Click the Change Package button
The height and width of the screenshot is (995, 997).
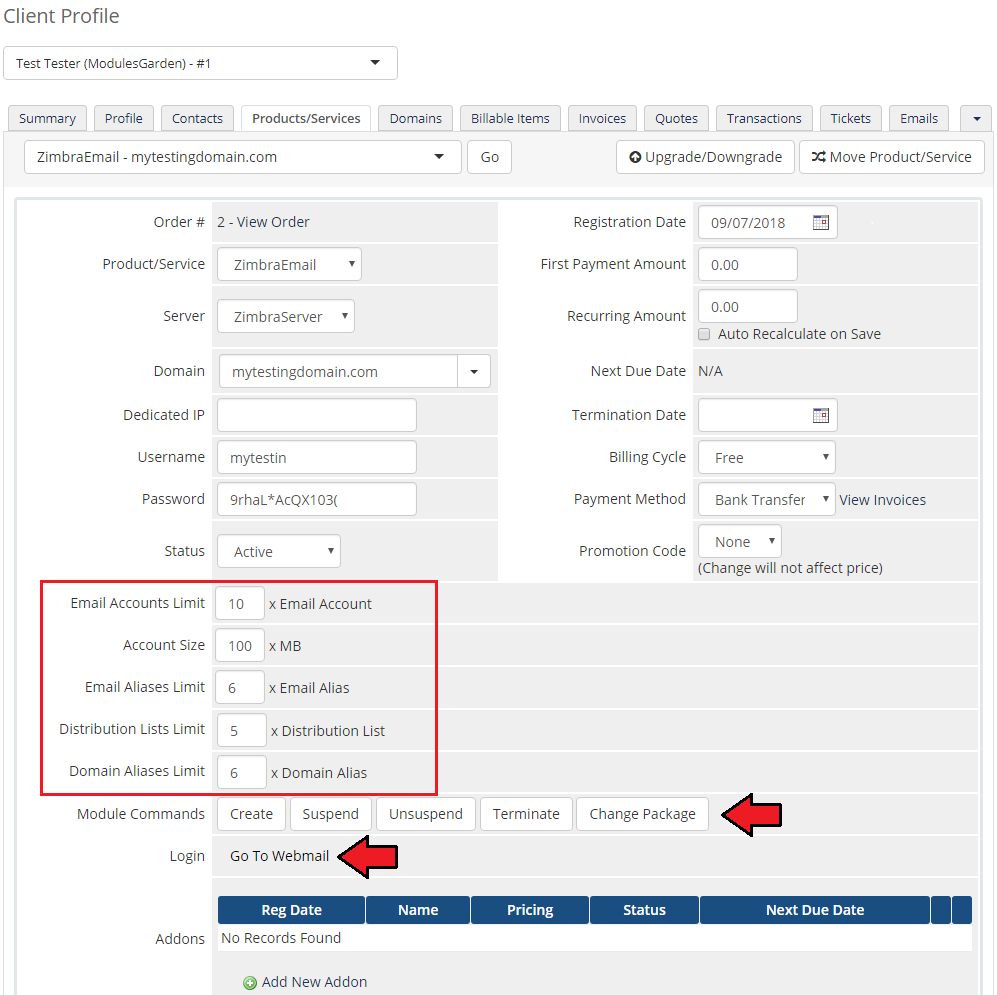click(642, 814)
